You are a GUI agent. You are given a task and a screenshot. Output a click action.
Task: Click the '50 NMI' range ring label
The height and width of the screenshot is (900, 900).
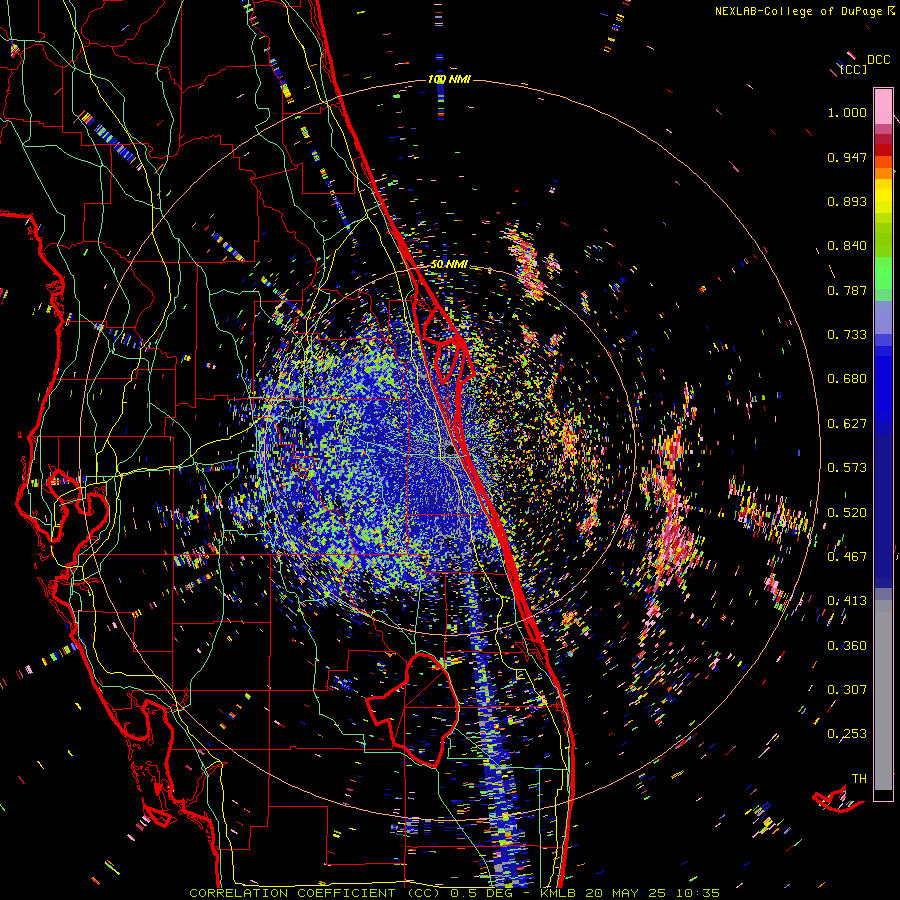tap(449, 265)
